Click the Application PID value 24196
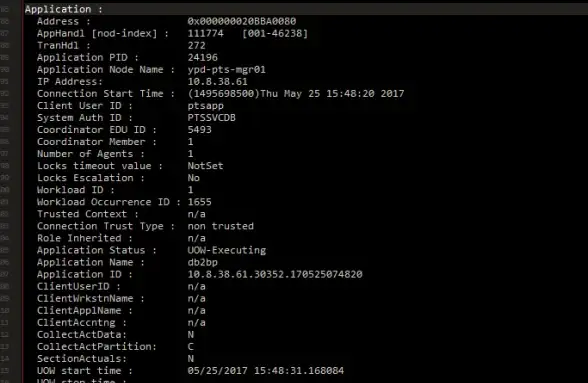Viewport: 588px width, 383px height. [x=202, y=57]
